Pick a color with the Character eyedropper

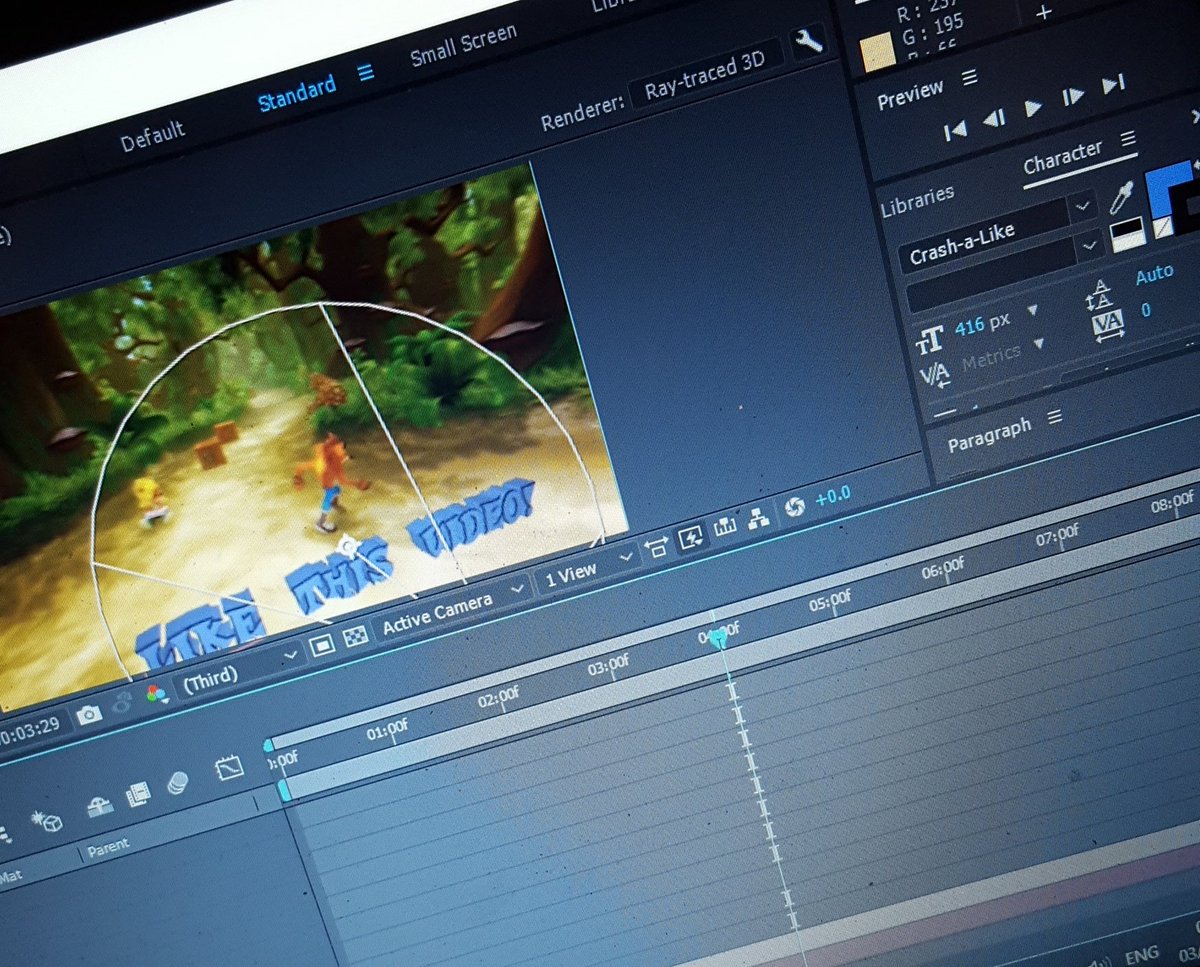click(1121, 197)
